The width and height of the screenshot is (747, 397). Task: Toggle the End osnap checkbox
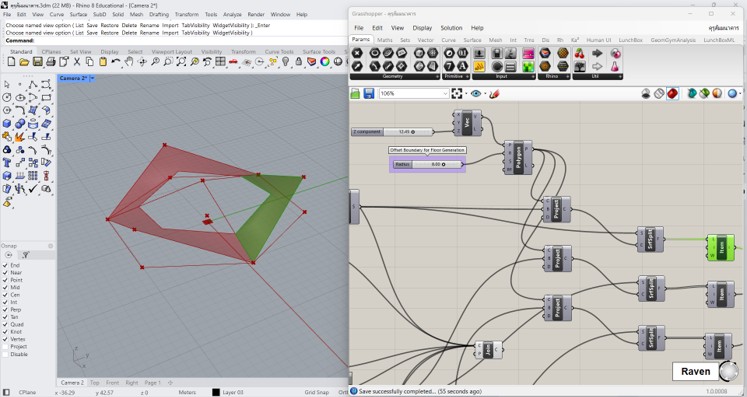pos(5,265)
